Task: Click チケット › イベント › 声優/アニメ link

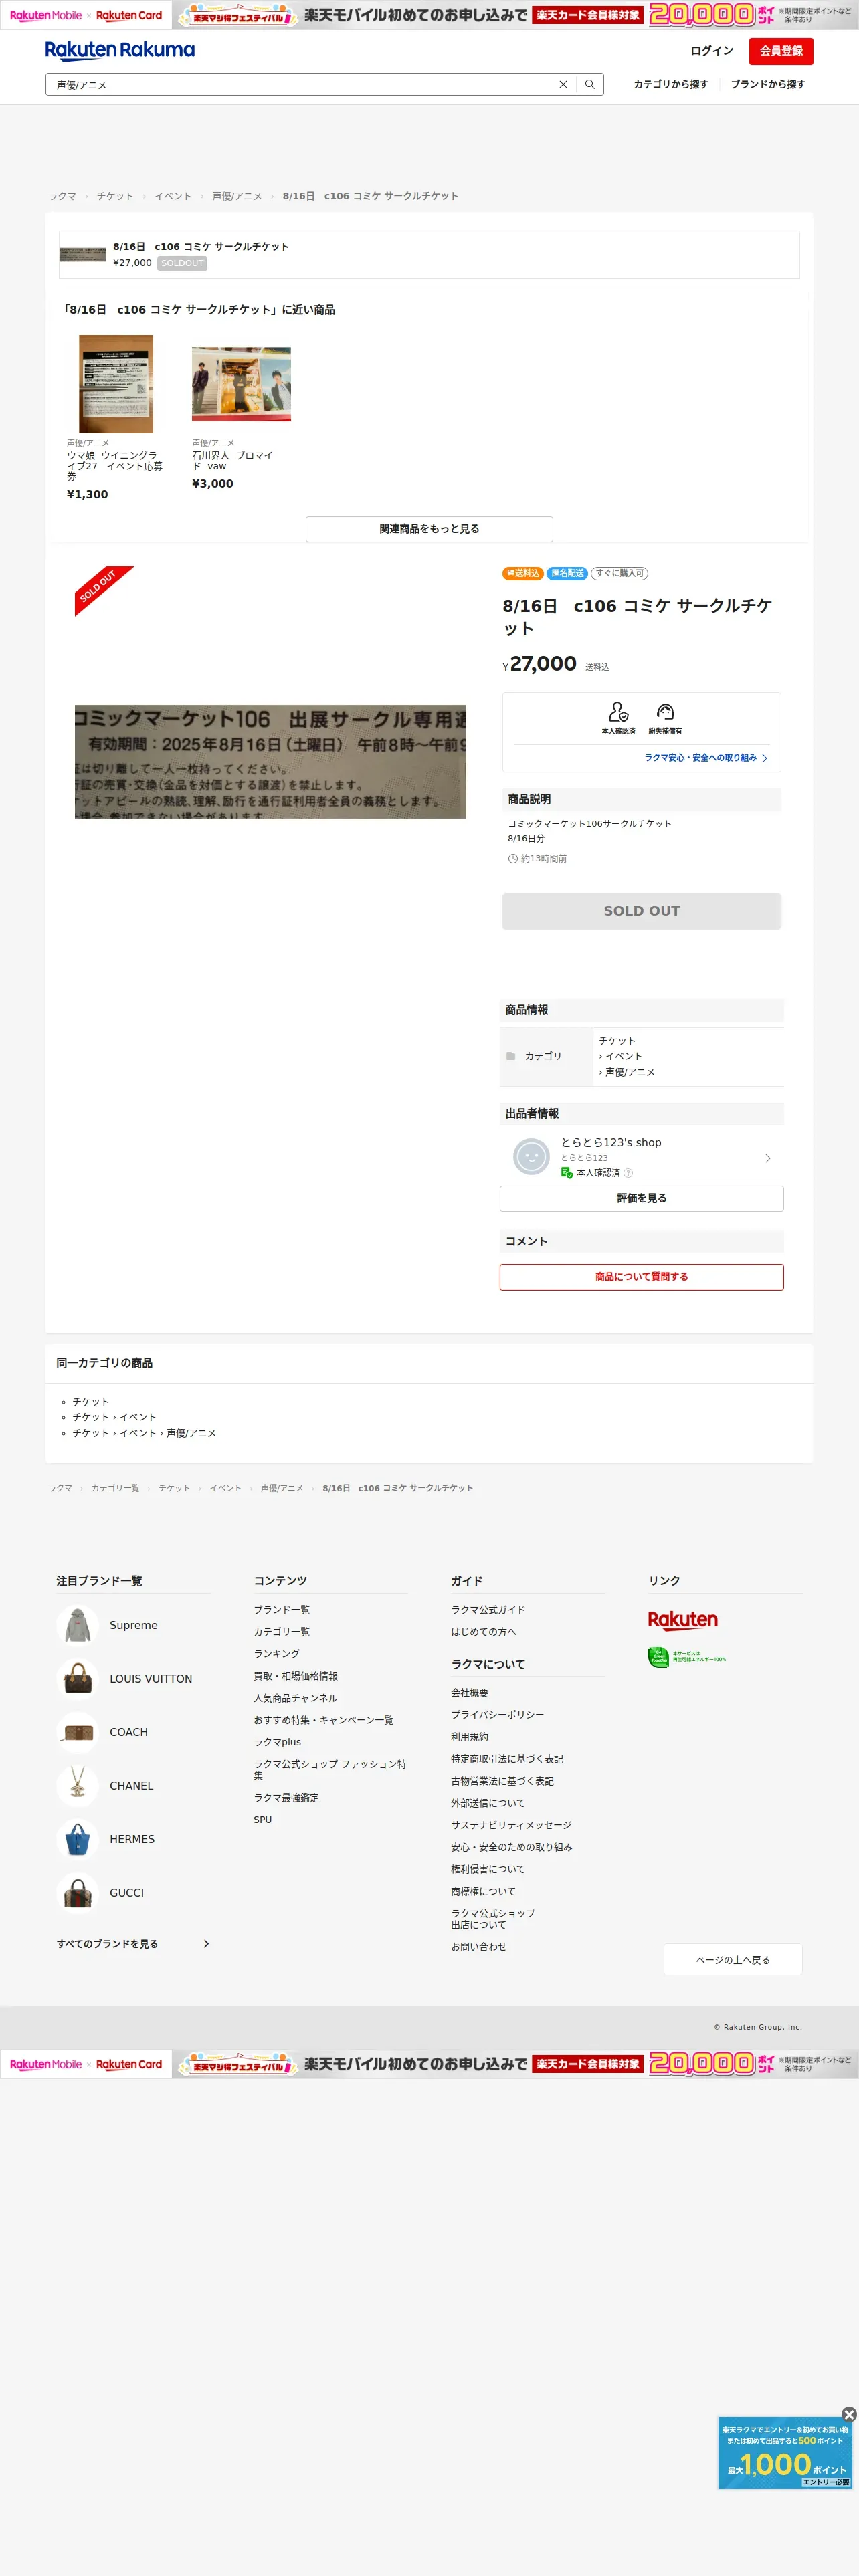Action: pos(144,1433)
